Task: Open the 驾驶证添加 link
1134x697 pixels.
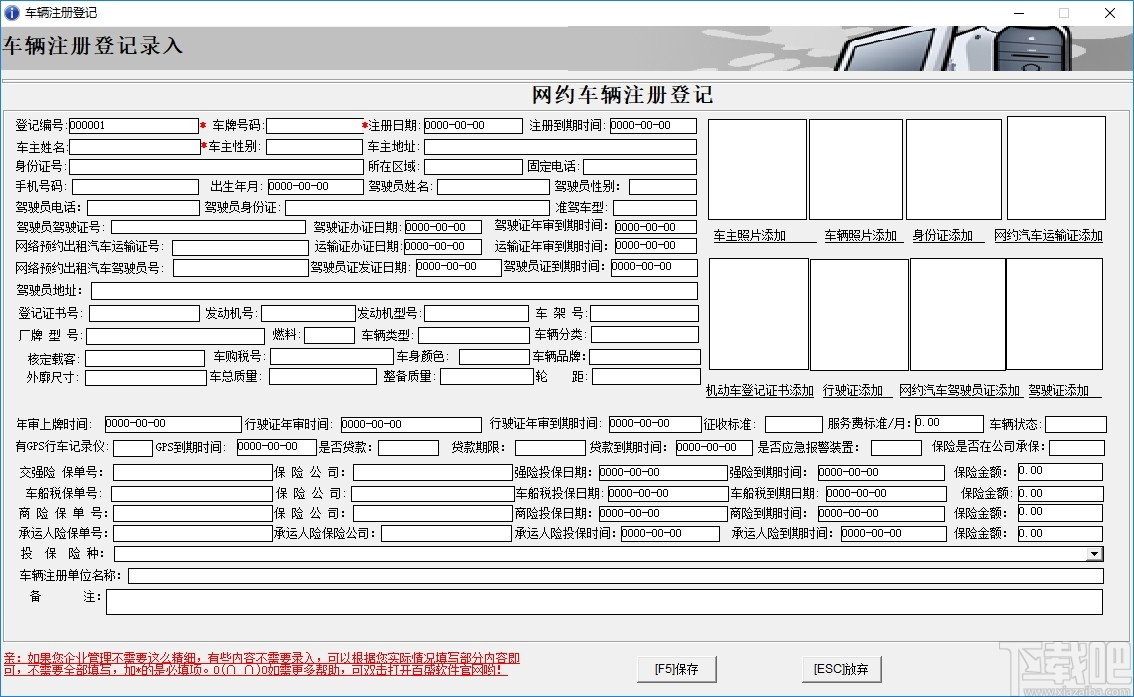Action: tap(1059, 390)
